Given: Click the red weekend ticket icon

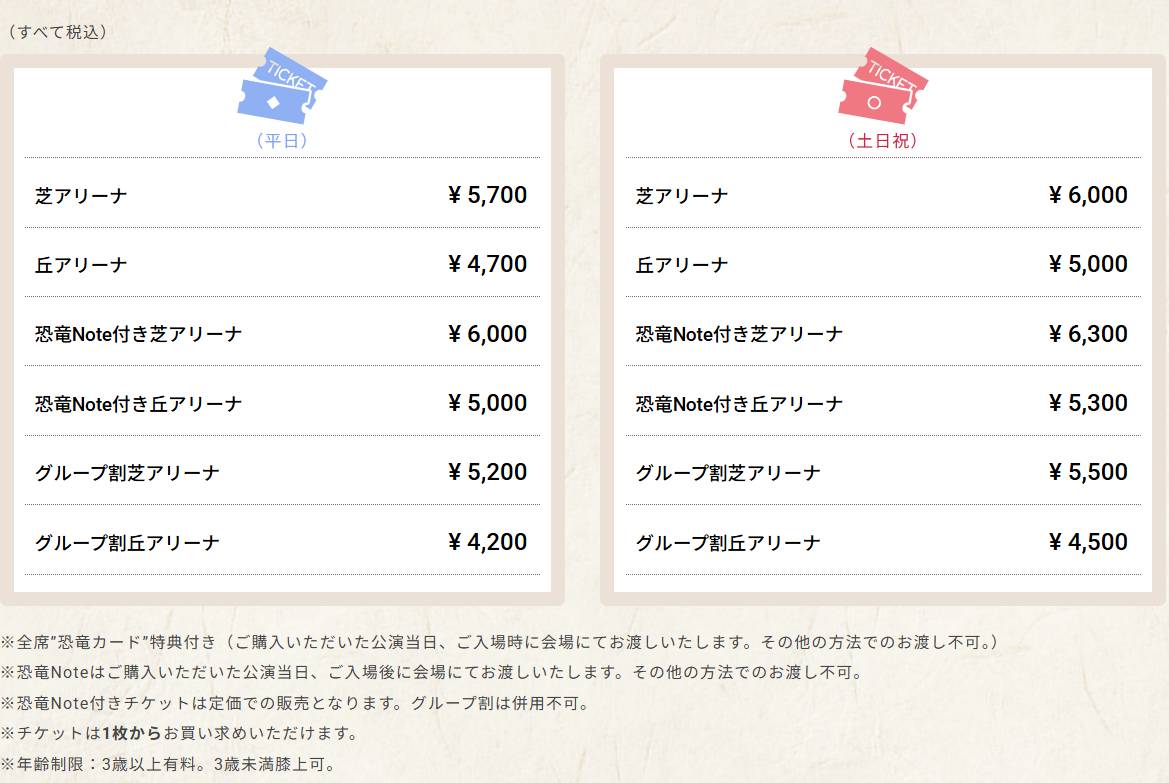Looking at the screenshot, I should click(882, 87).
